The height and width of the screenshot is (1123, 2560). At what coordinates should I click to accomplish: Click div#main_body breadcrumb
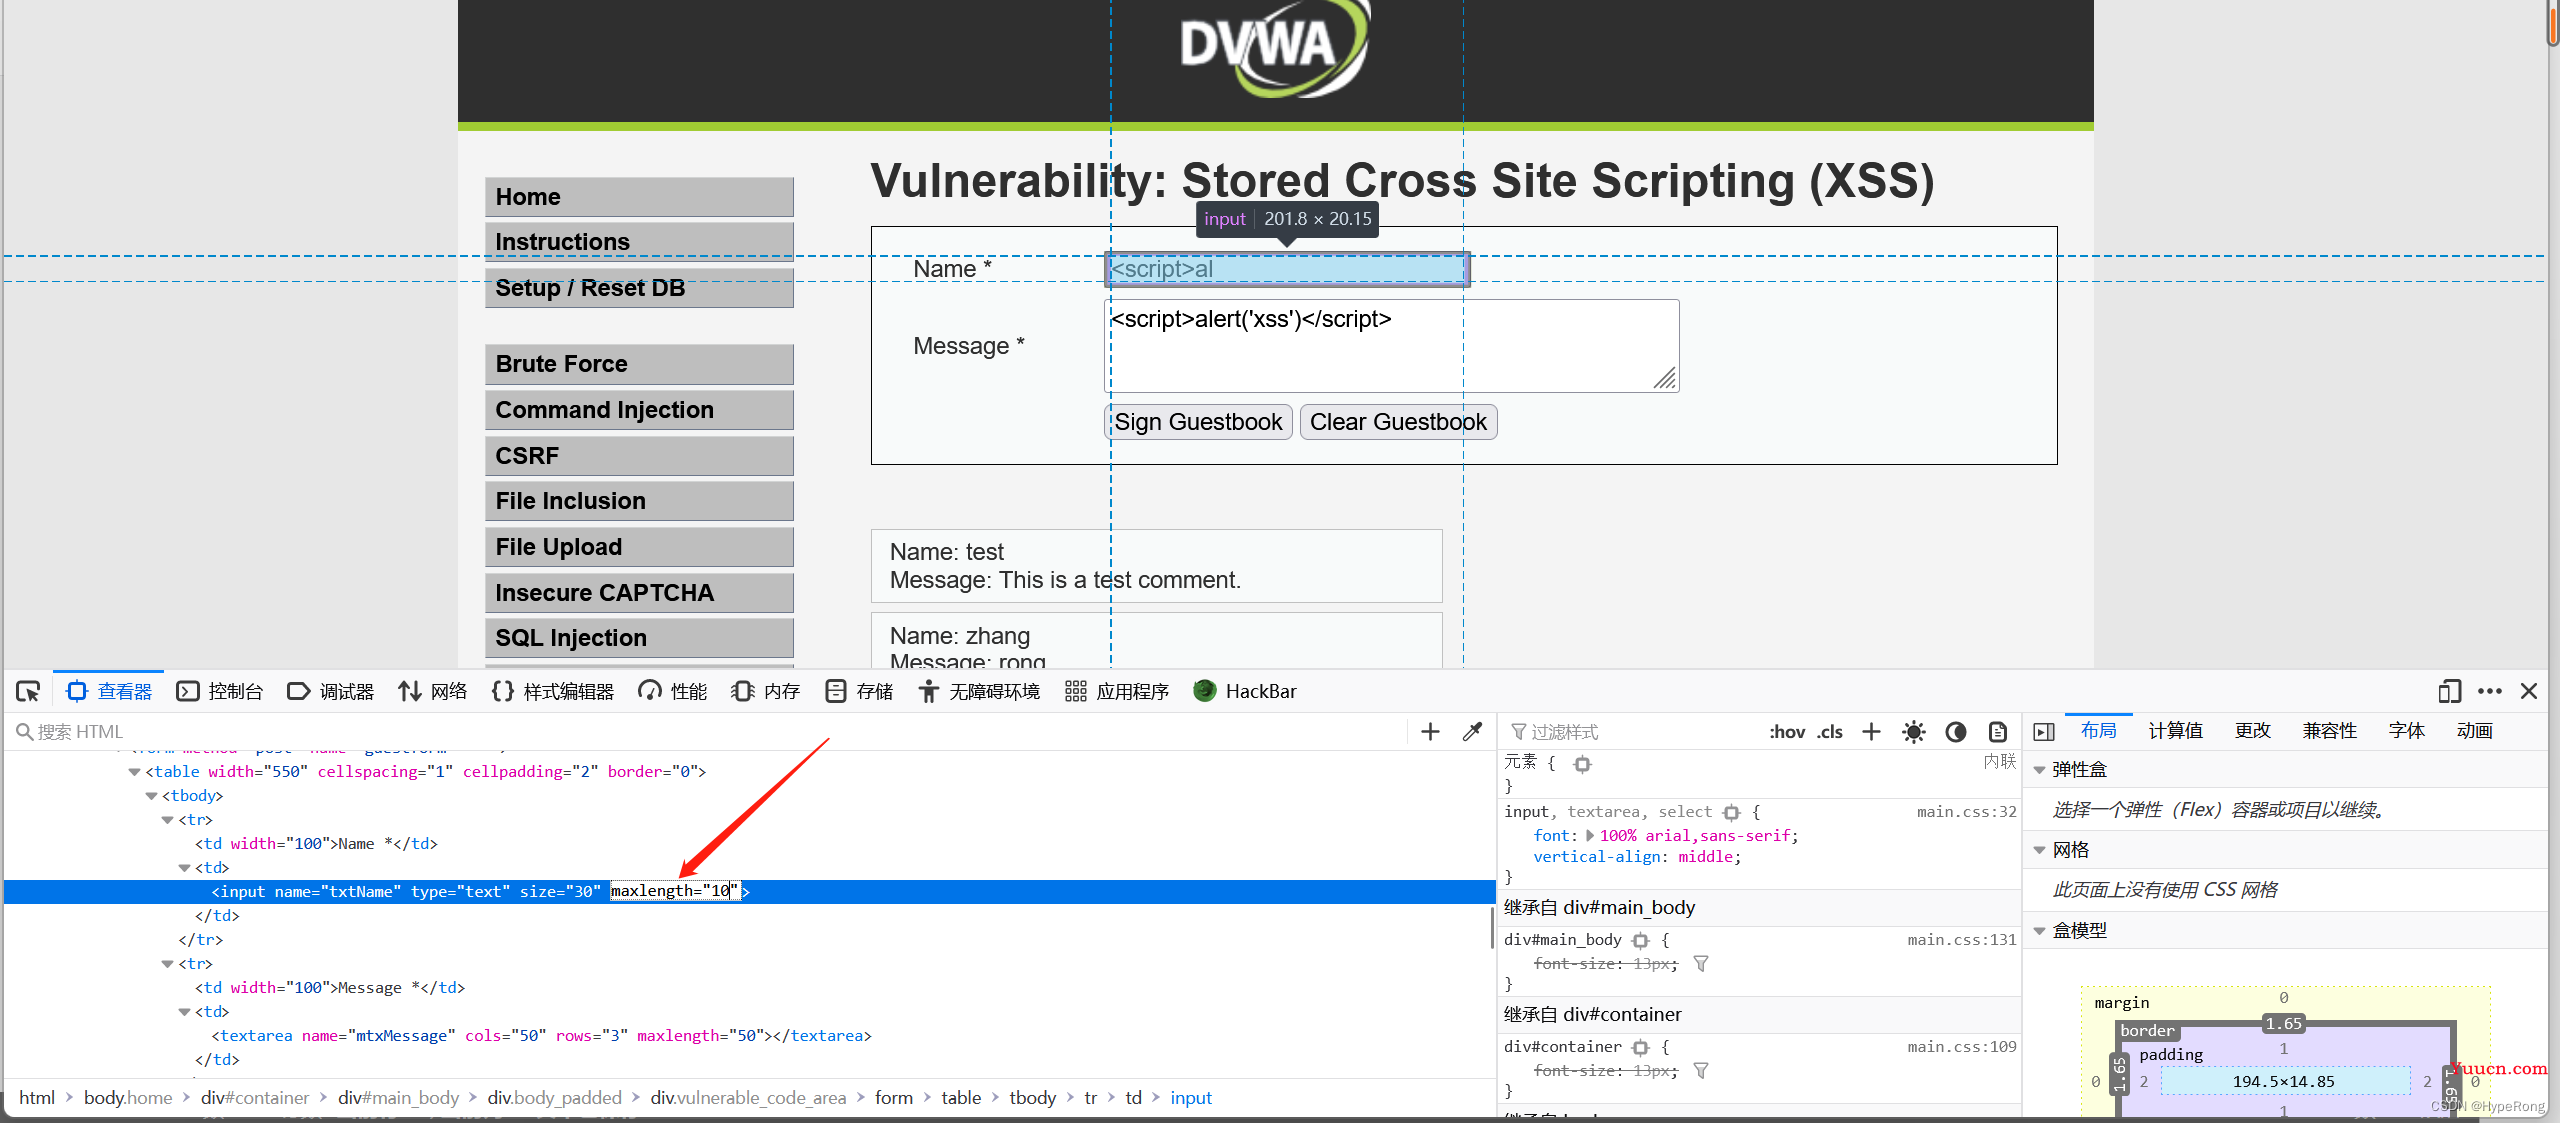(398, 1098)
